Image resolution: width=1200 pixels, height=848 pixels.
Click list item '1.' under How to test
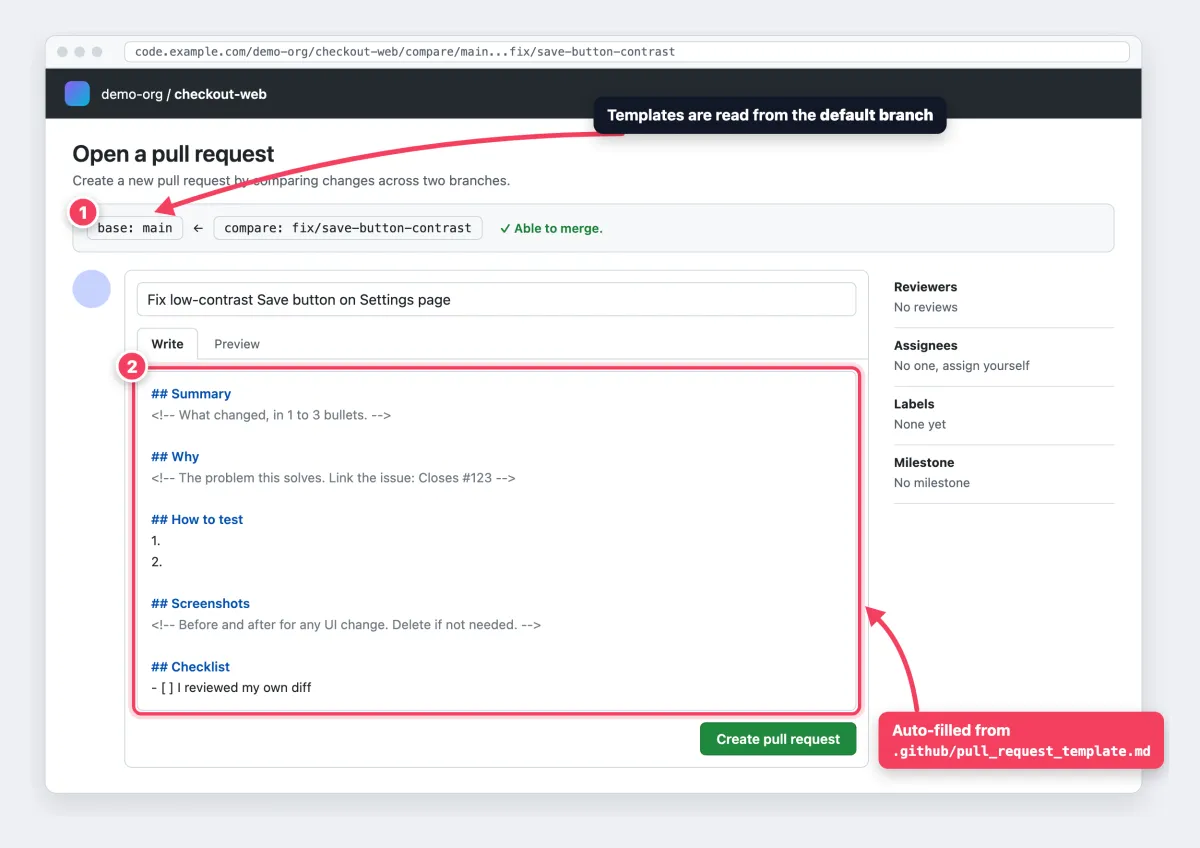(x=156, y=541)
